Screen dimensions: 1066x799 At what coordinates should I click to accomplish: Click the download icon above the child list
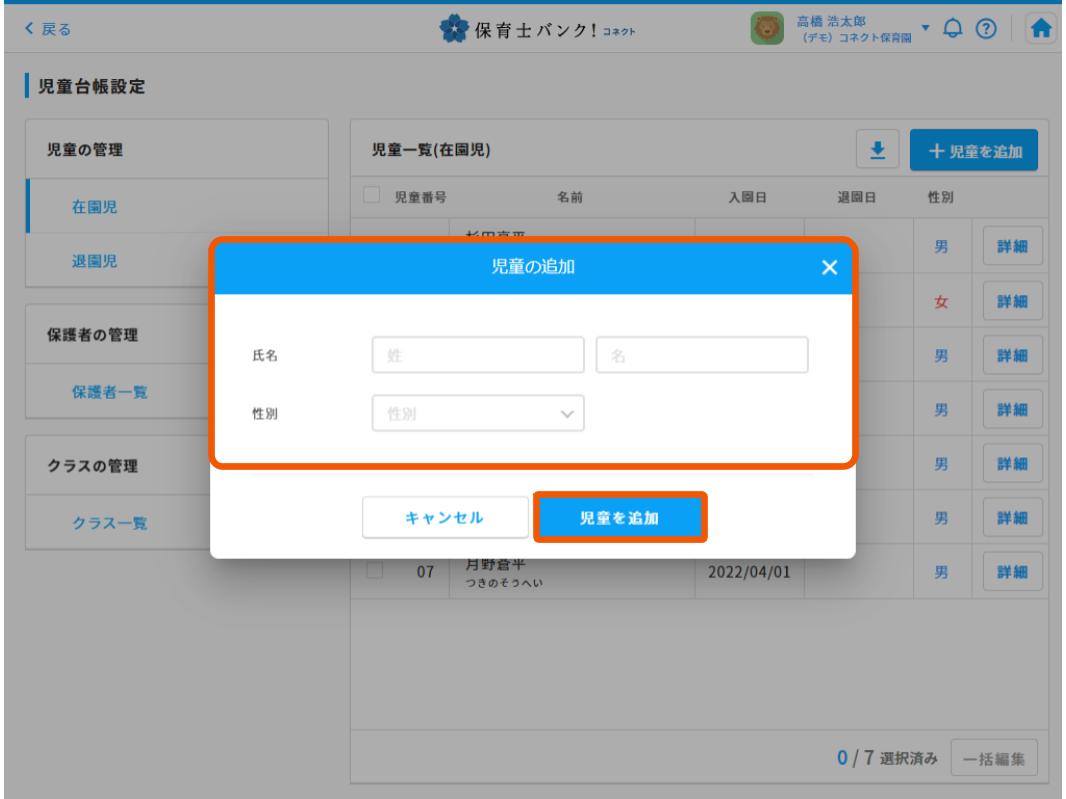pyautogui.click(x=879, y=150)
